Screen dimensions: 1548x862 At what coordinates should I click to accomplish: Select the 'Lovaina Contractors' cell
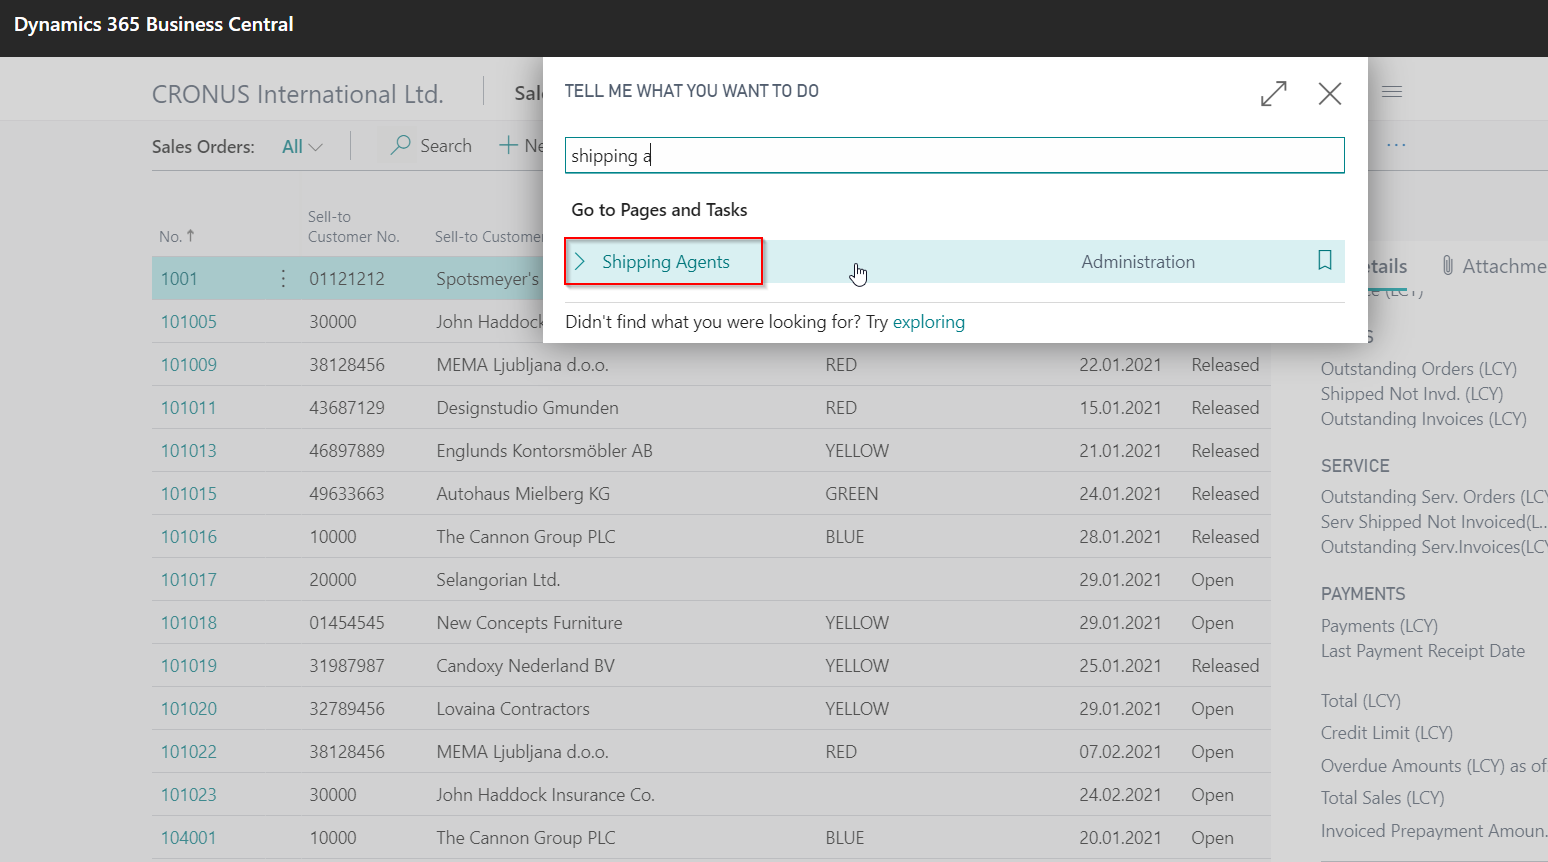[513, 709]
